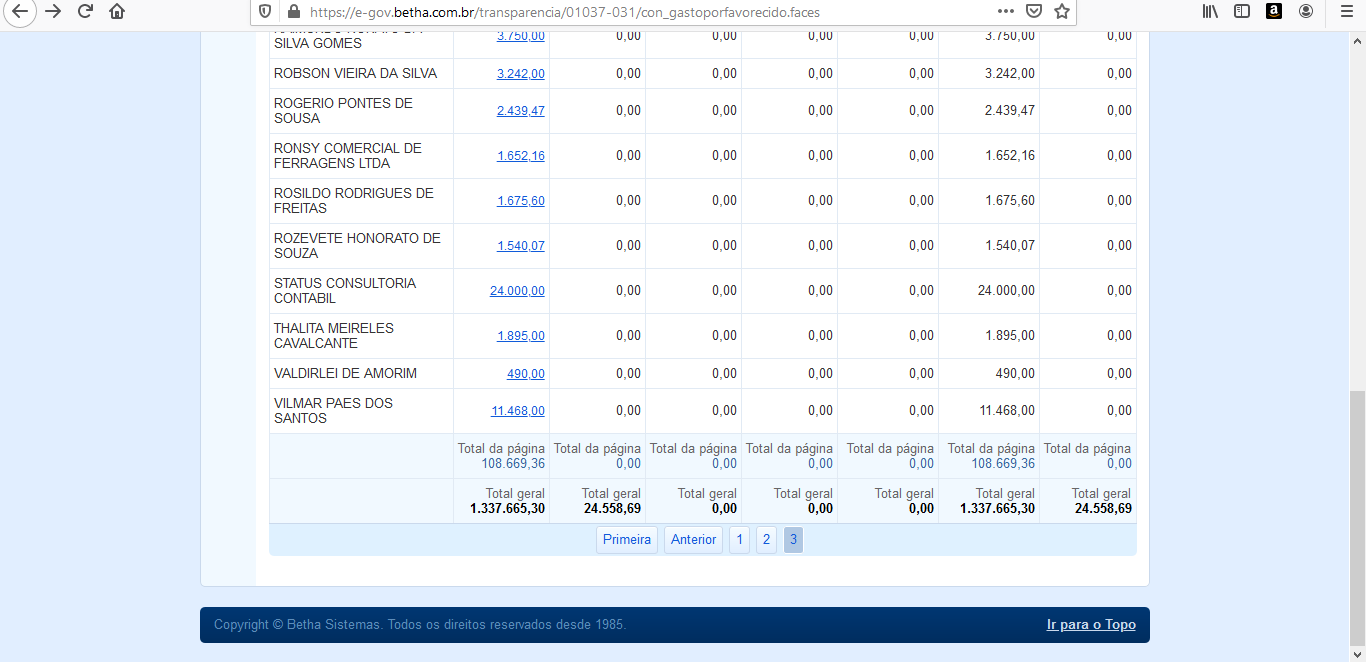Open the 11.468,00 VILMAR PAES link
Screen dimensions: 1366x662
pos(518,411)
